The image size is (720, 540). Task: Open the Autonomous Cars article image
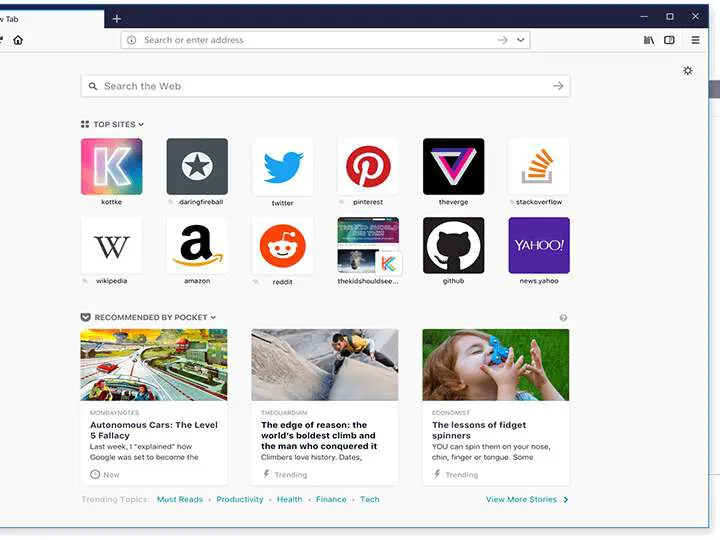pos(154,365)
